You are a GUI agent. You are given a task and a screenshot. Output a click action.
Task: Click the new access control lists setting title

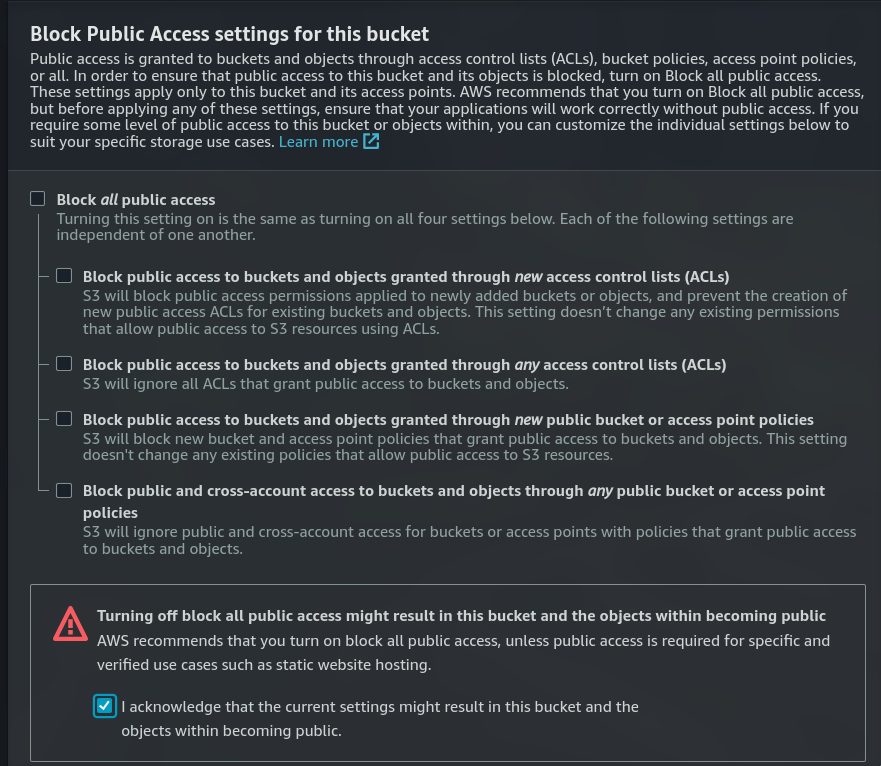click(x=406, y=277)
